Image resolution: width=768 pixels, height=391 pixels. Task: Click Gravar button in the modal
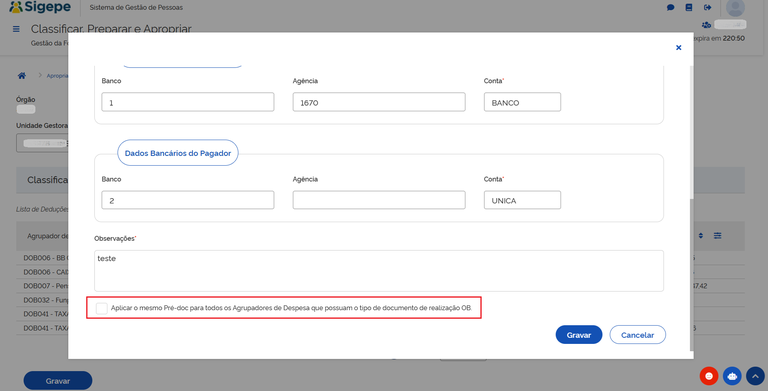pyautogui.click(x=578, y=335)
